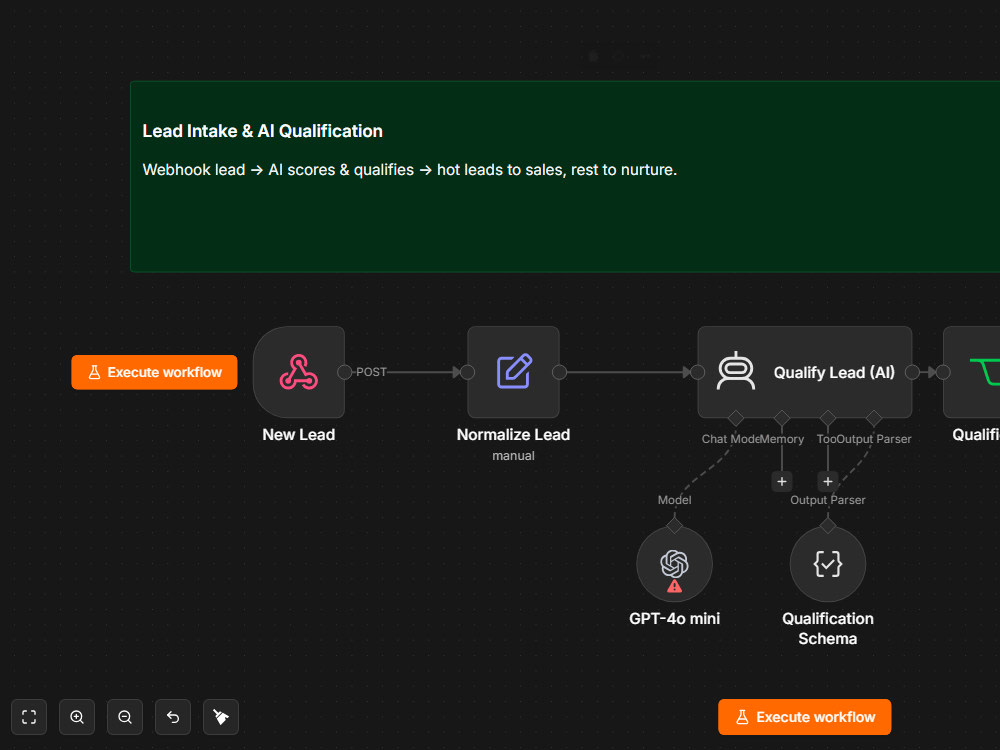Viewport: 1000px width, 750px height.
Task: Click the manual subtitle under Normalize Lead
Action: (x=513, y=455)
